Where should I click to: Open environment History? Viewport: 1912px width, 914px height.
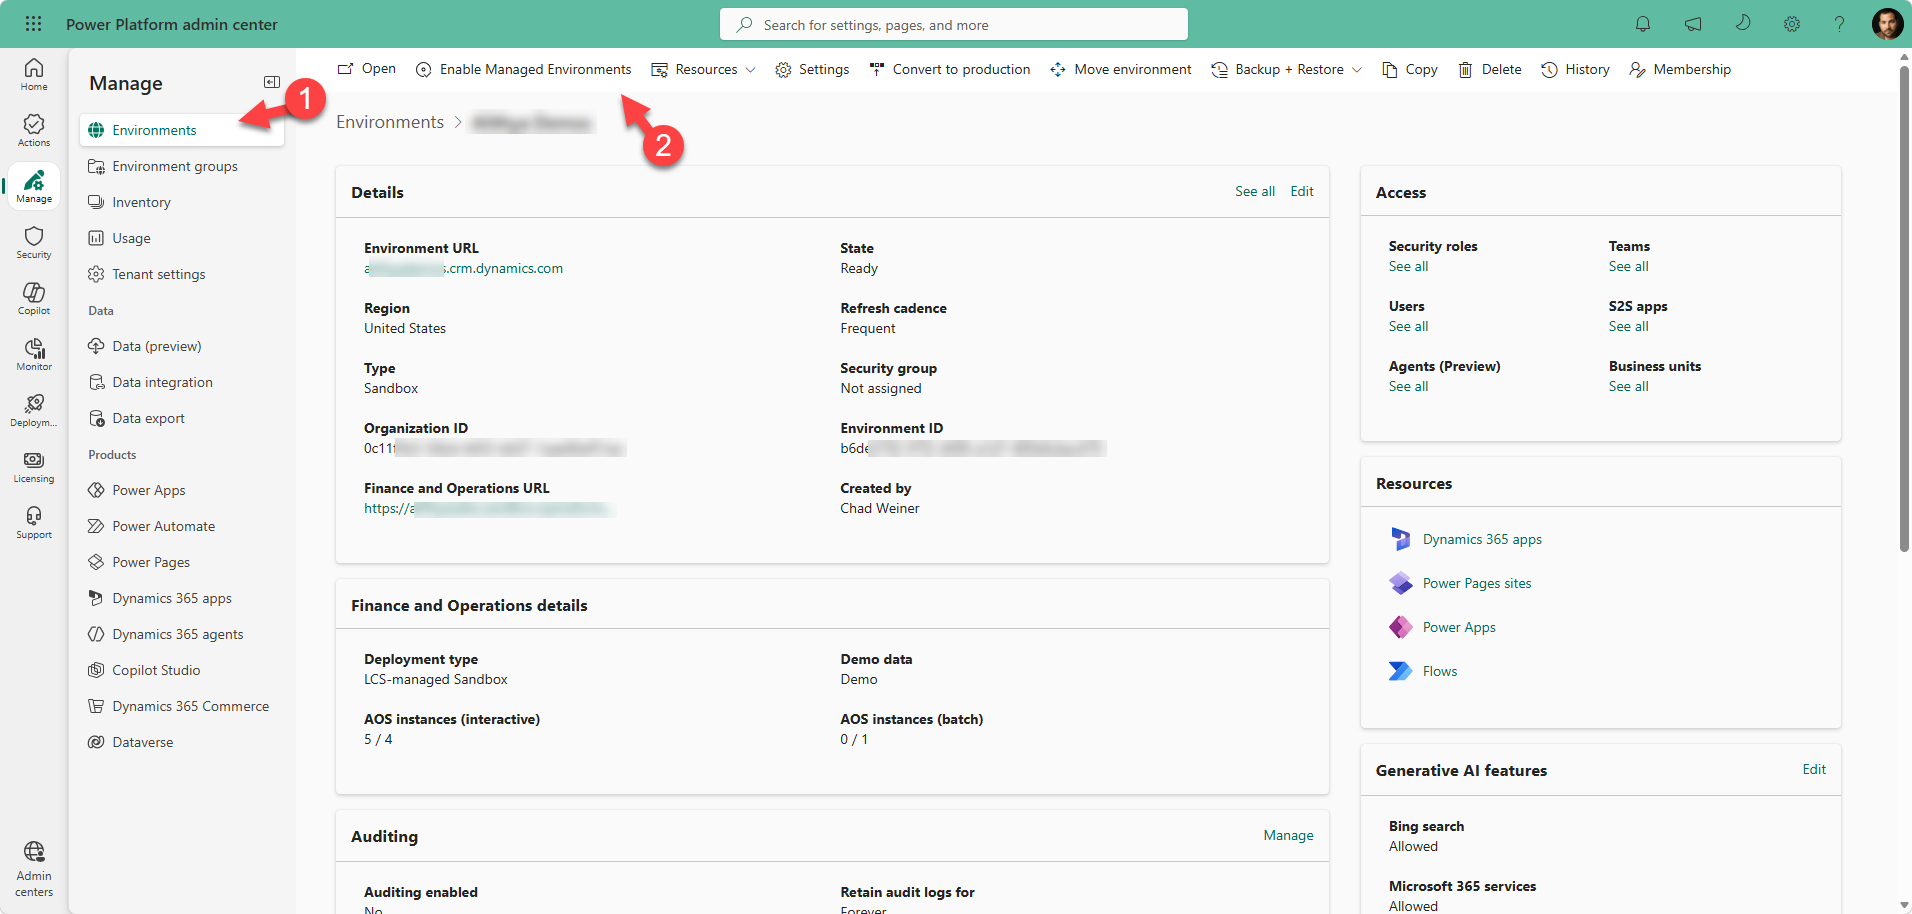[x=1576, y=69]
